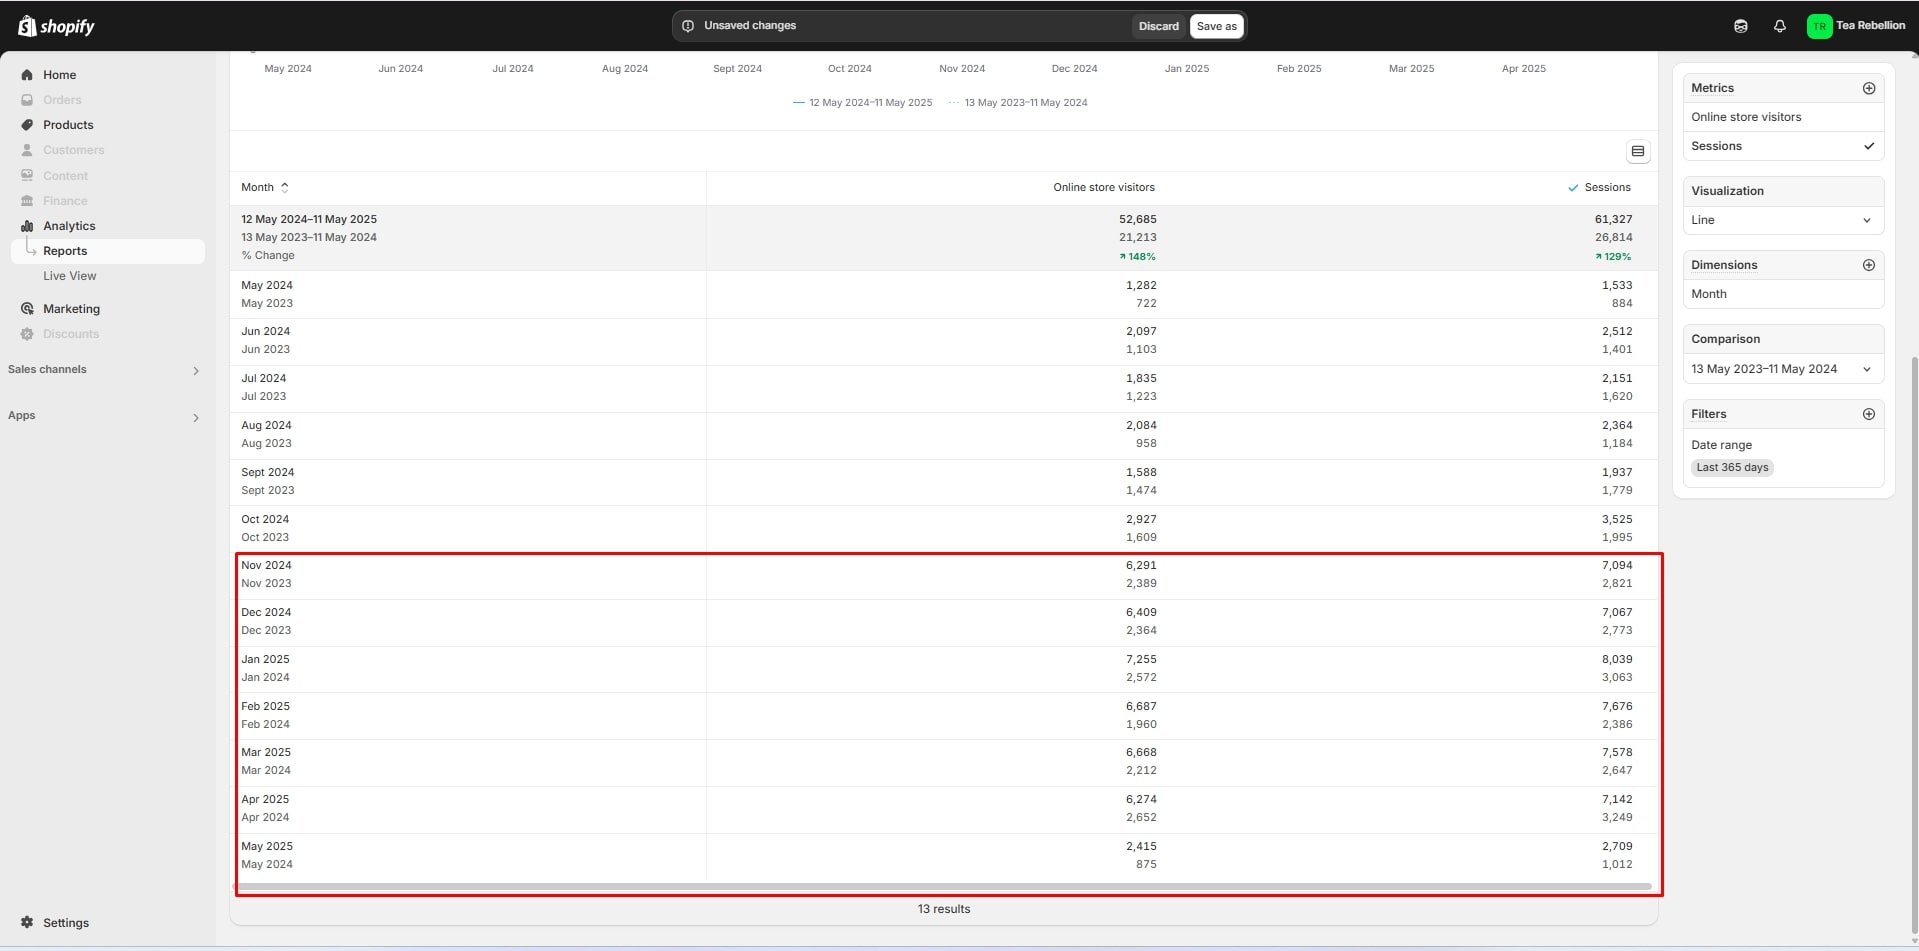Open the Visualization Line dropdown
1919x951 pixels.
pos(1782,220)
